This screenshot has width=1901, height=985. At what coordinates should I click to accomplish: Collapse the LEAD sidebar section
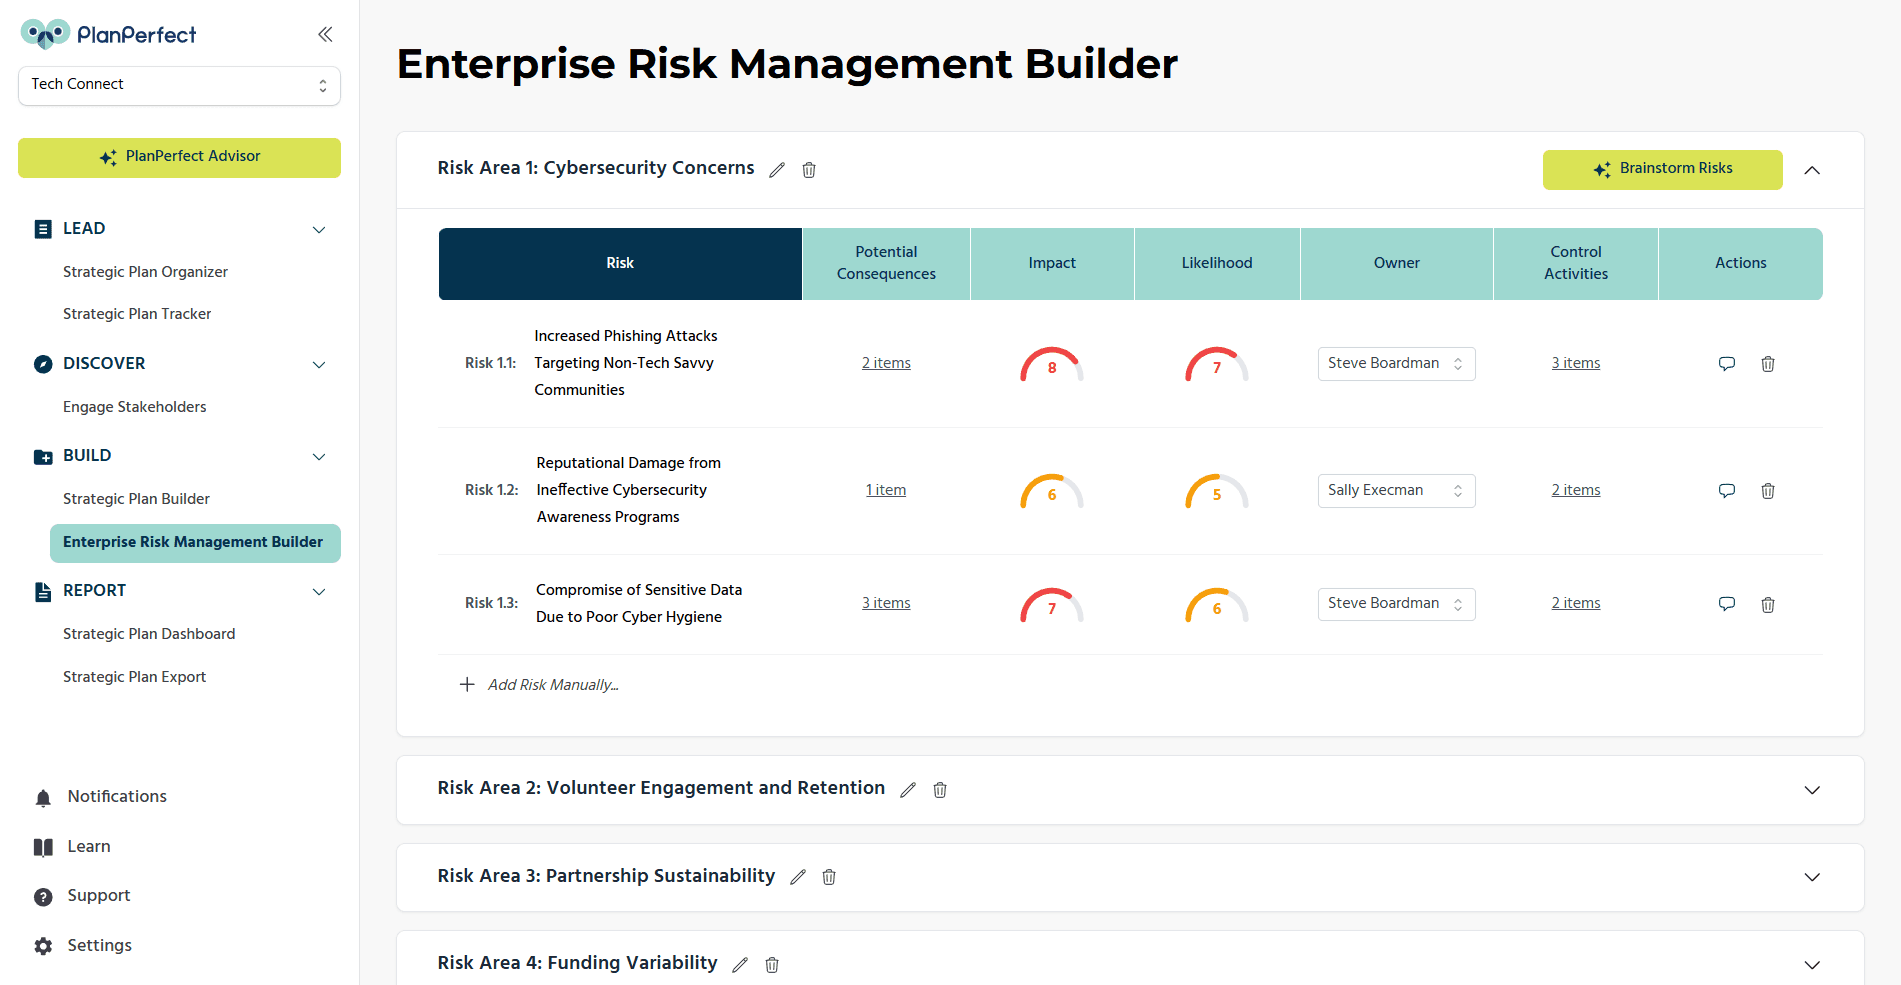(x=319, y=230)
